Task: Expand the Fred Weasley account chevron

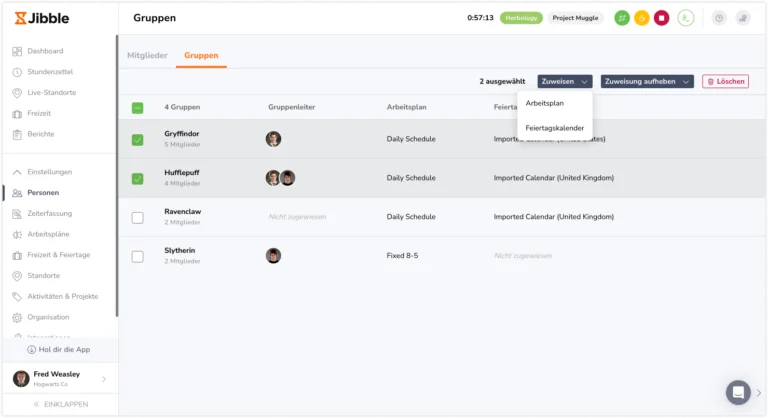Action: 104,379
